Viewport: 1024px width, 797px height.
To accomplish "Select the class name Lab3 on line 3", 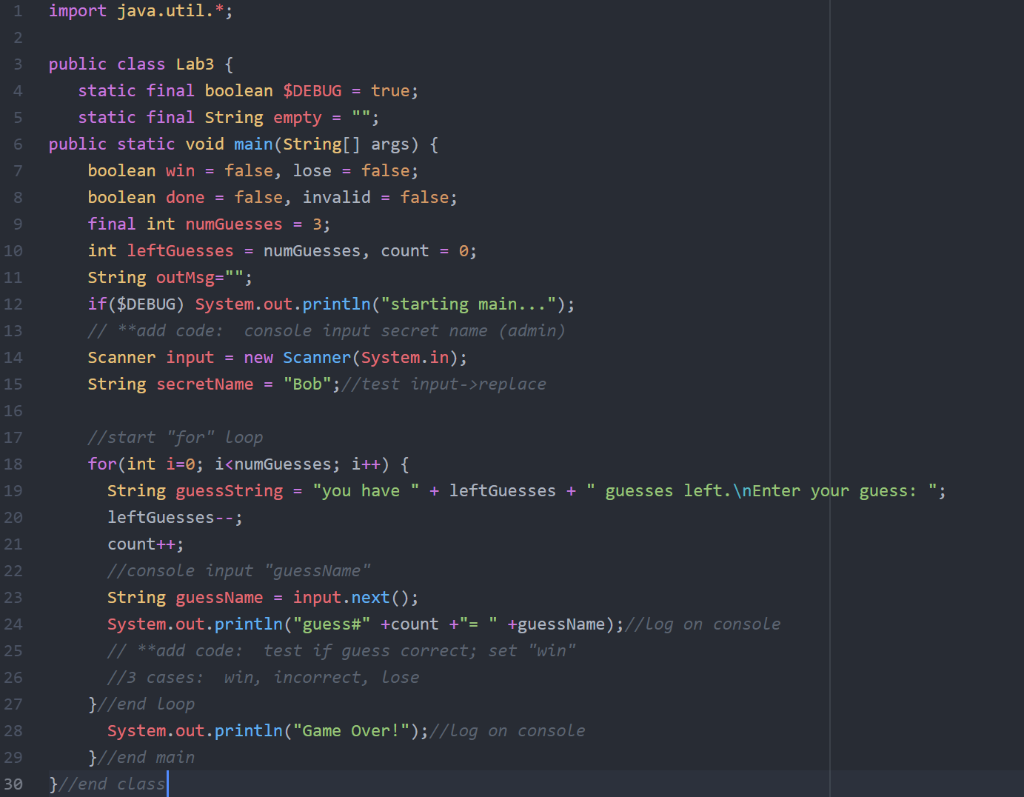I will [196, 64].
